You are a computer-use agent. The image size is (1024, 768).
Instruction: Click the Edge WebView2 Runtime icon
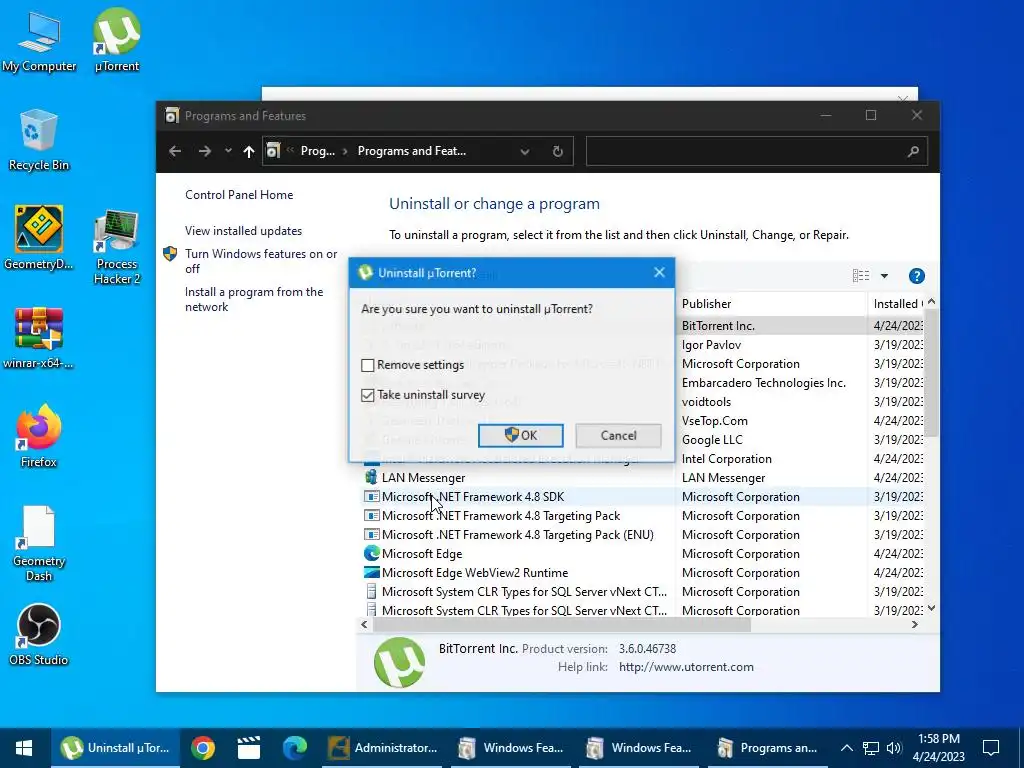372,572
